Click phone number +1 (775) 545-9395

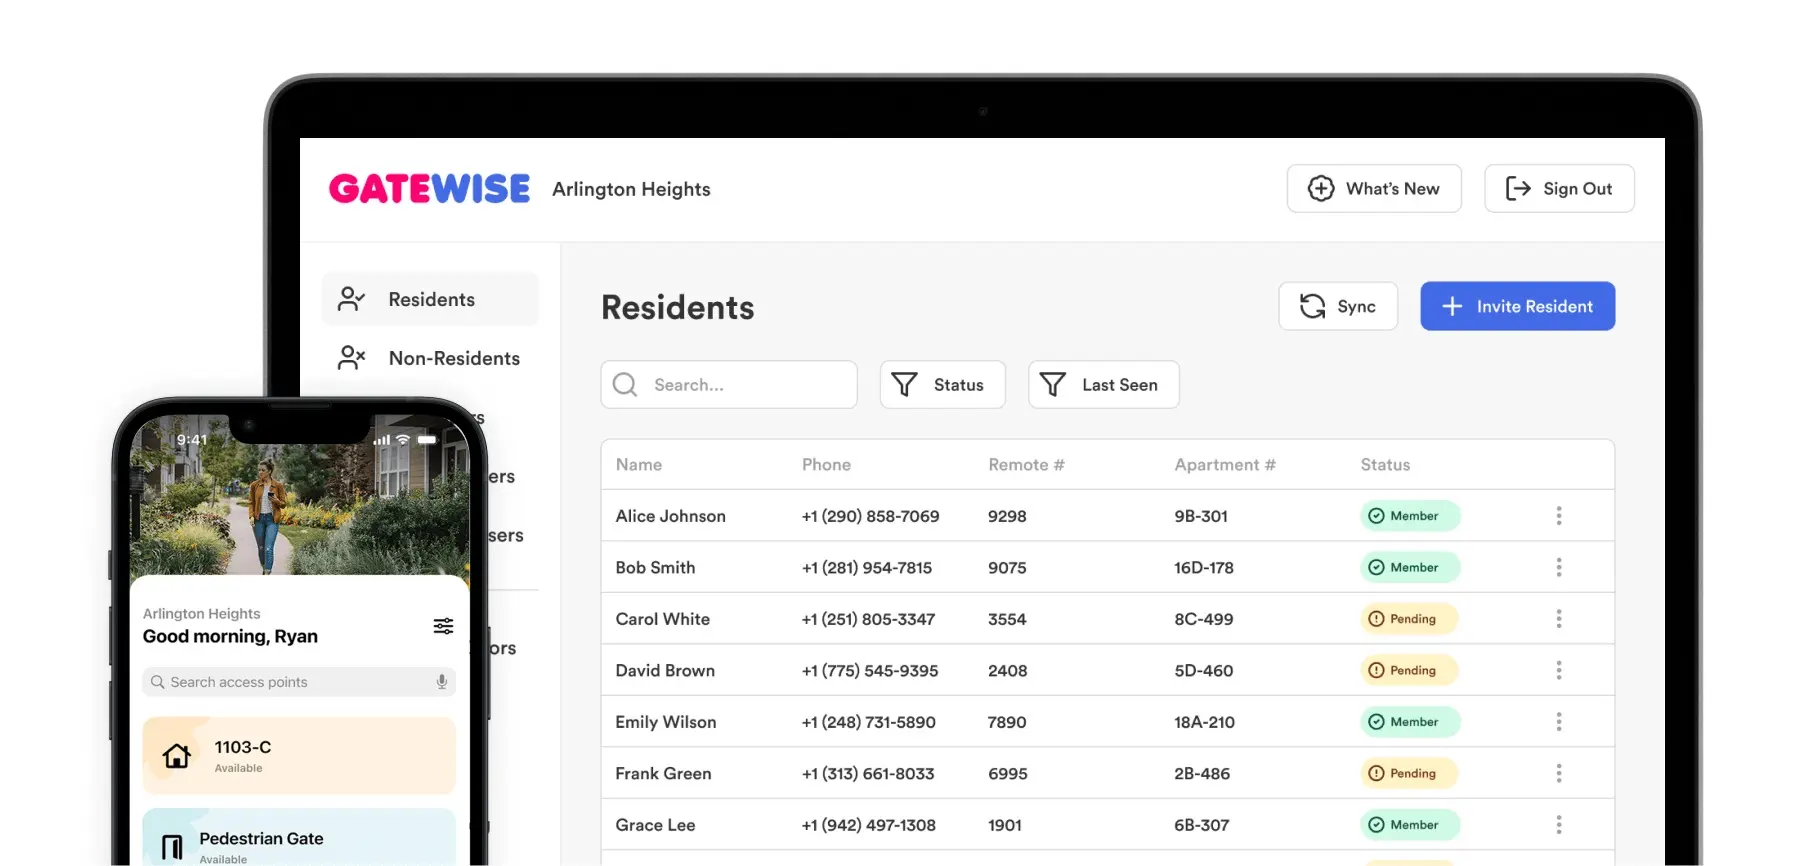coord(870,670)
